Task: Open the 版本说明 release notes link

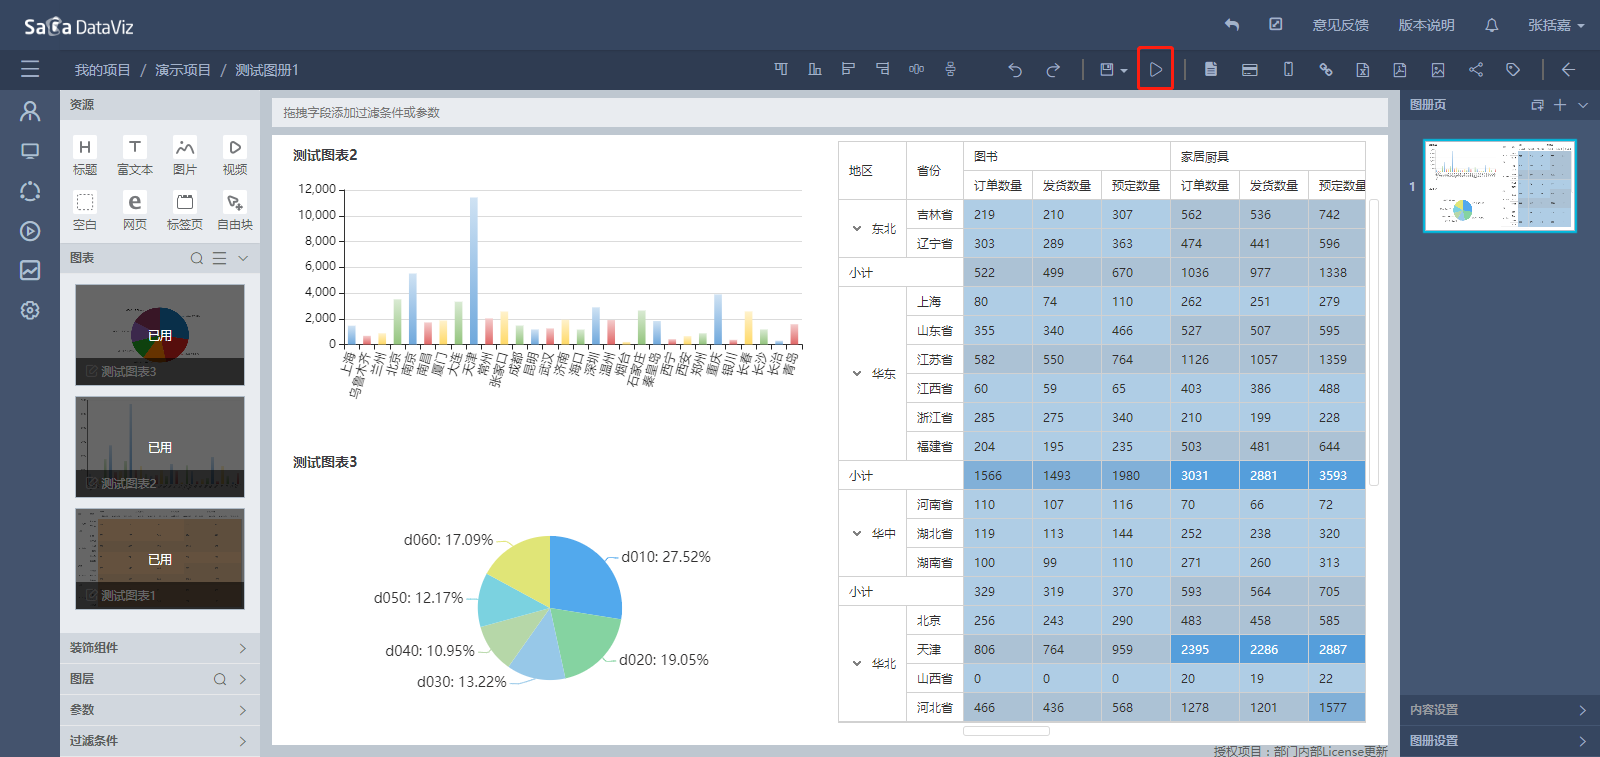Action: tap(1426, 25)
